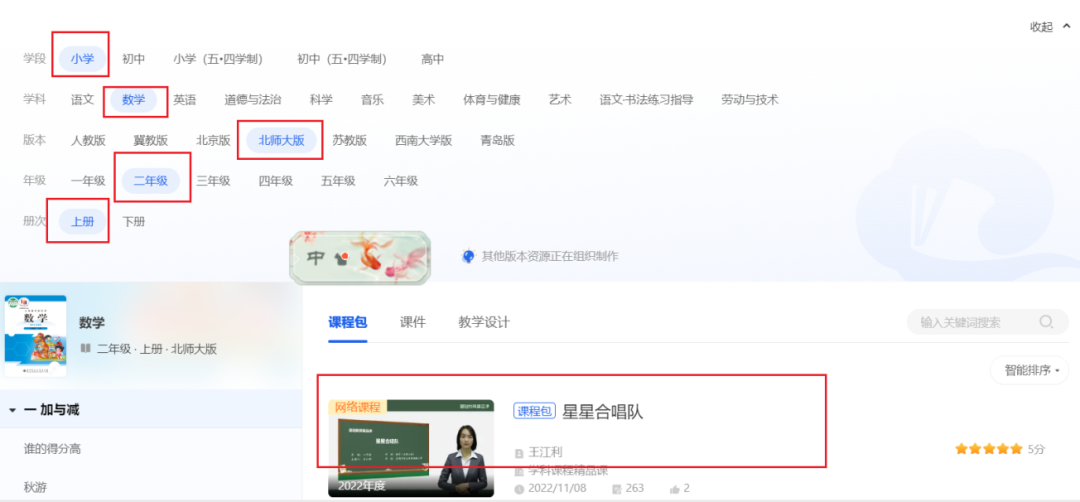Switch to the 教学设计 tab
Screen dimensions: 1080x502
coord(484,322)
